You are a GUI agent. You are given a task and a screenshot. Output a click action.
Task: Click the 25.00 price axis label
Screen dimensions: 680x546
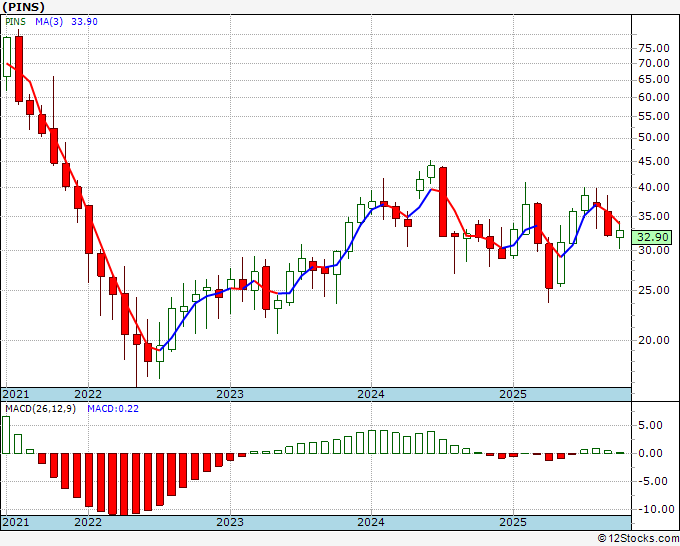coord(654,290)
